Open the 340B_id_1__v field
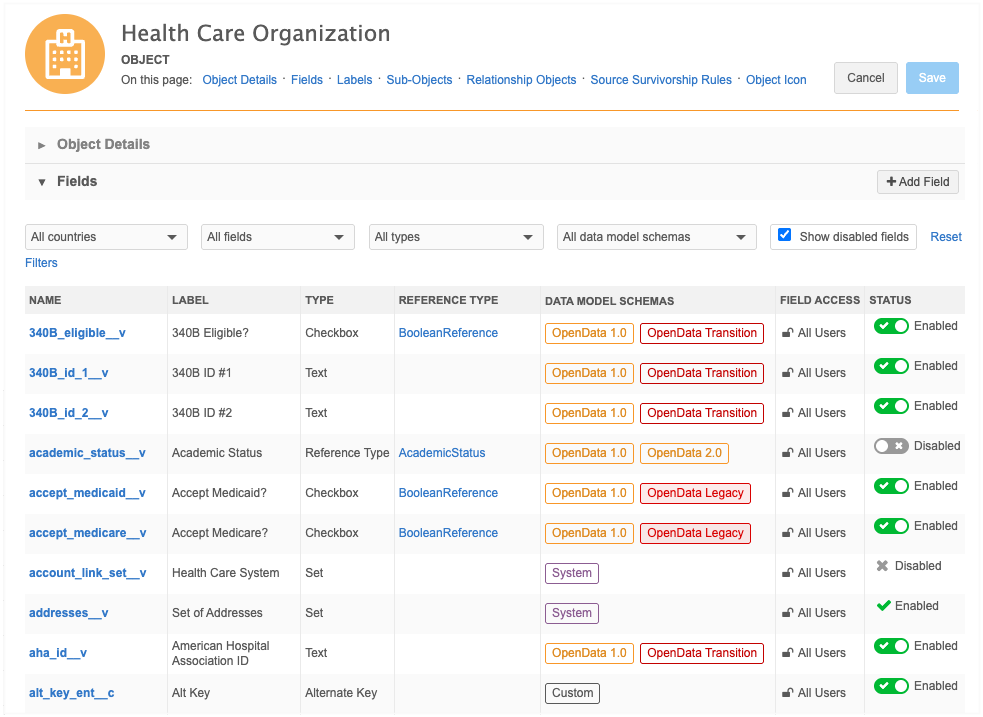The height and width of the screenshot is (717, 983). click(68, 373)
